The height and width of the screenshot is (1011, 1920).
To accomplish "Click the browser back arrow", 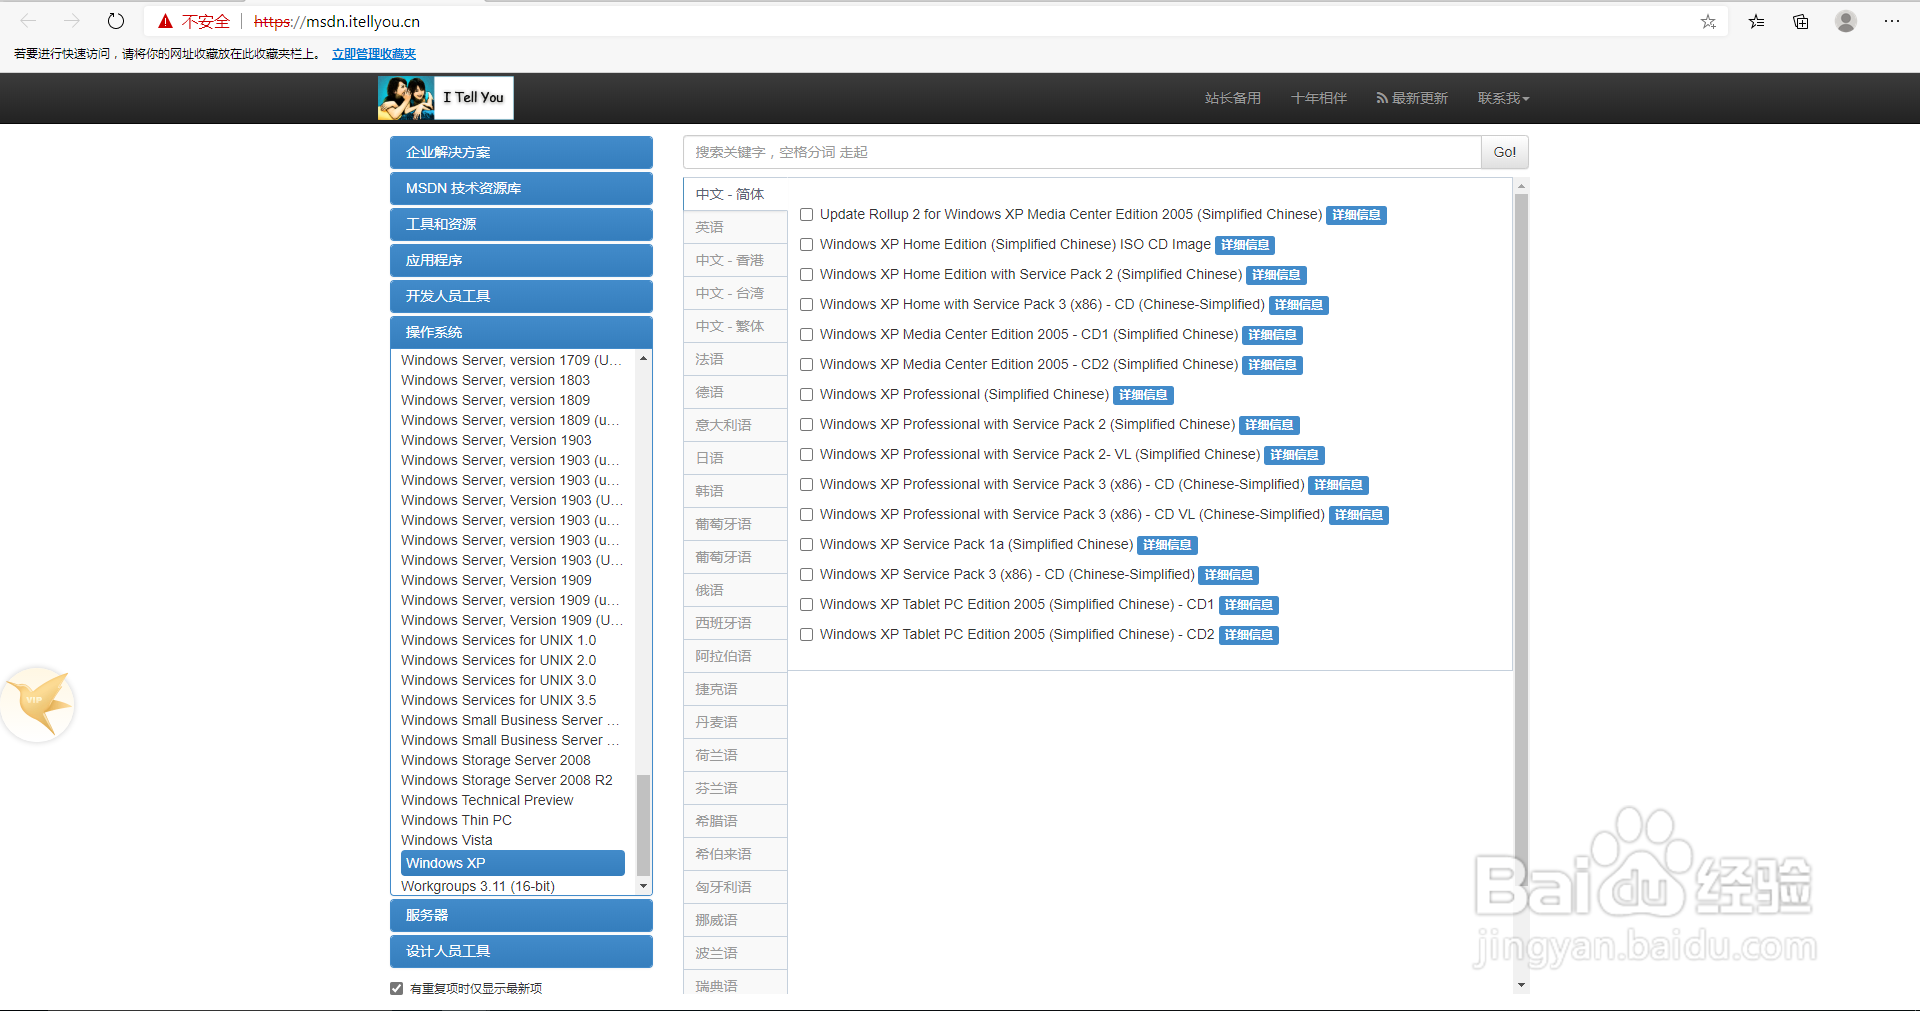I will click(x=28, y=21).
